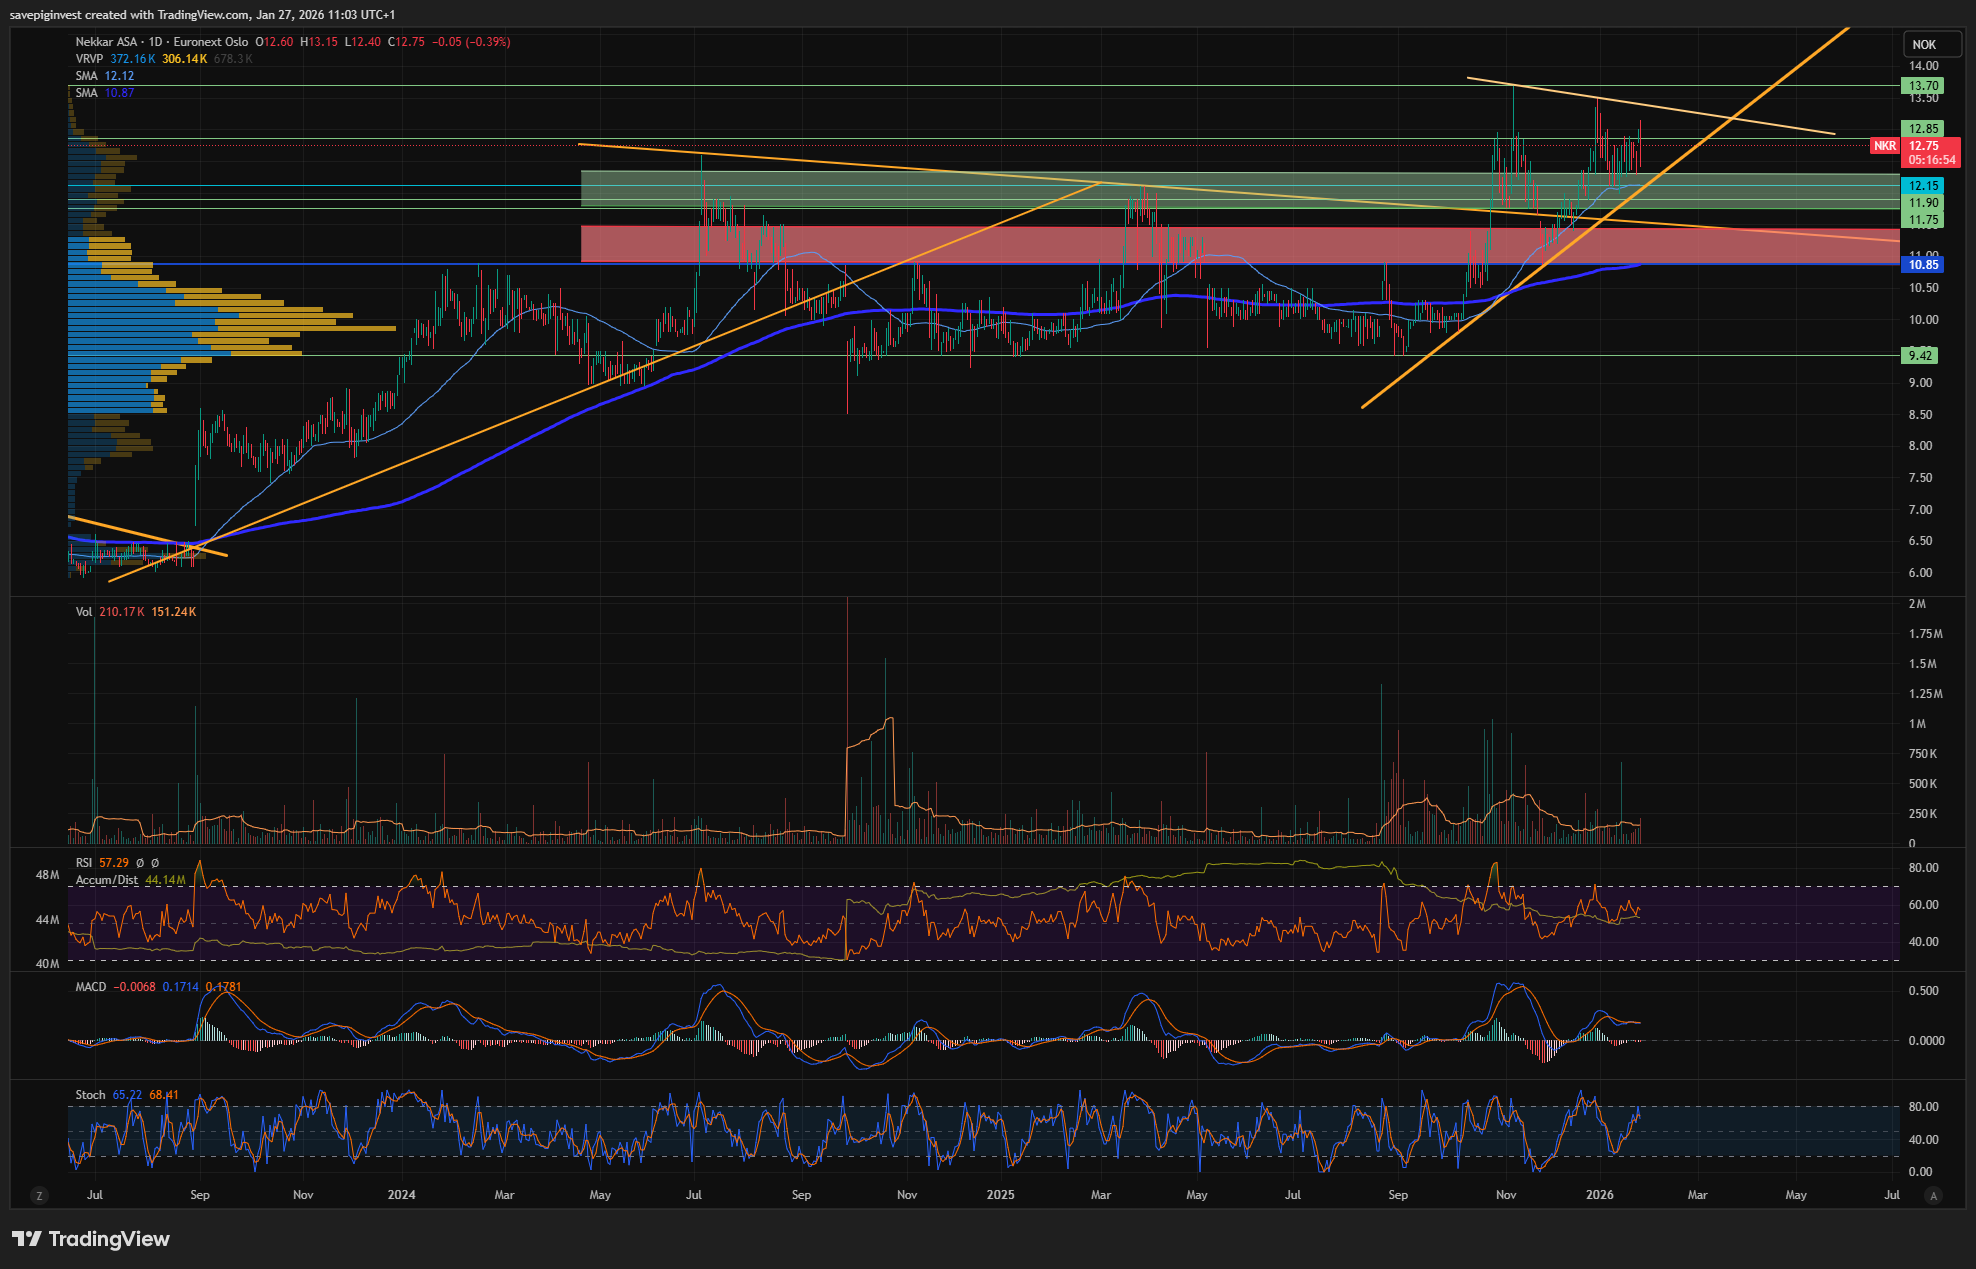Click the Stoch indicator legend label

pyautogui.click(x=90, y=1095)
